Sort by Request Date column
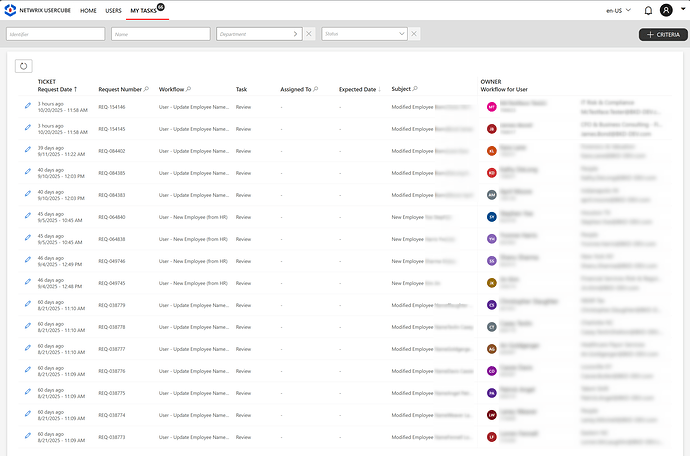Viewport: 690px width, 456px height. 57,90
